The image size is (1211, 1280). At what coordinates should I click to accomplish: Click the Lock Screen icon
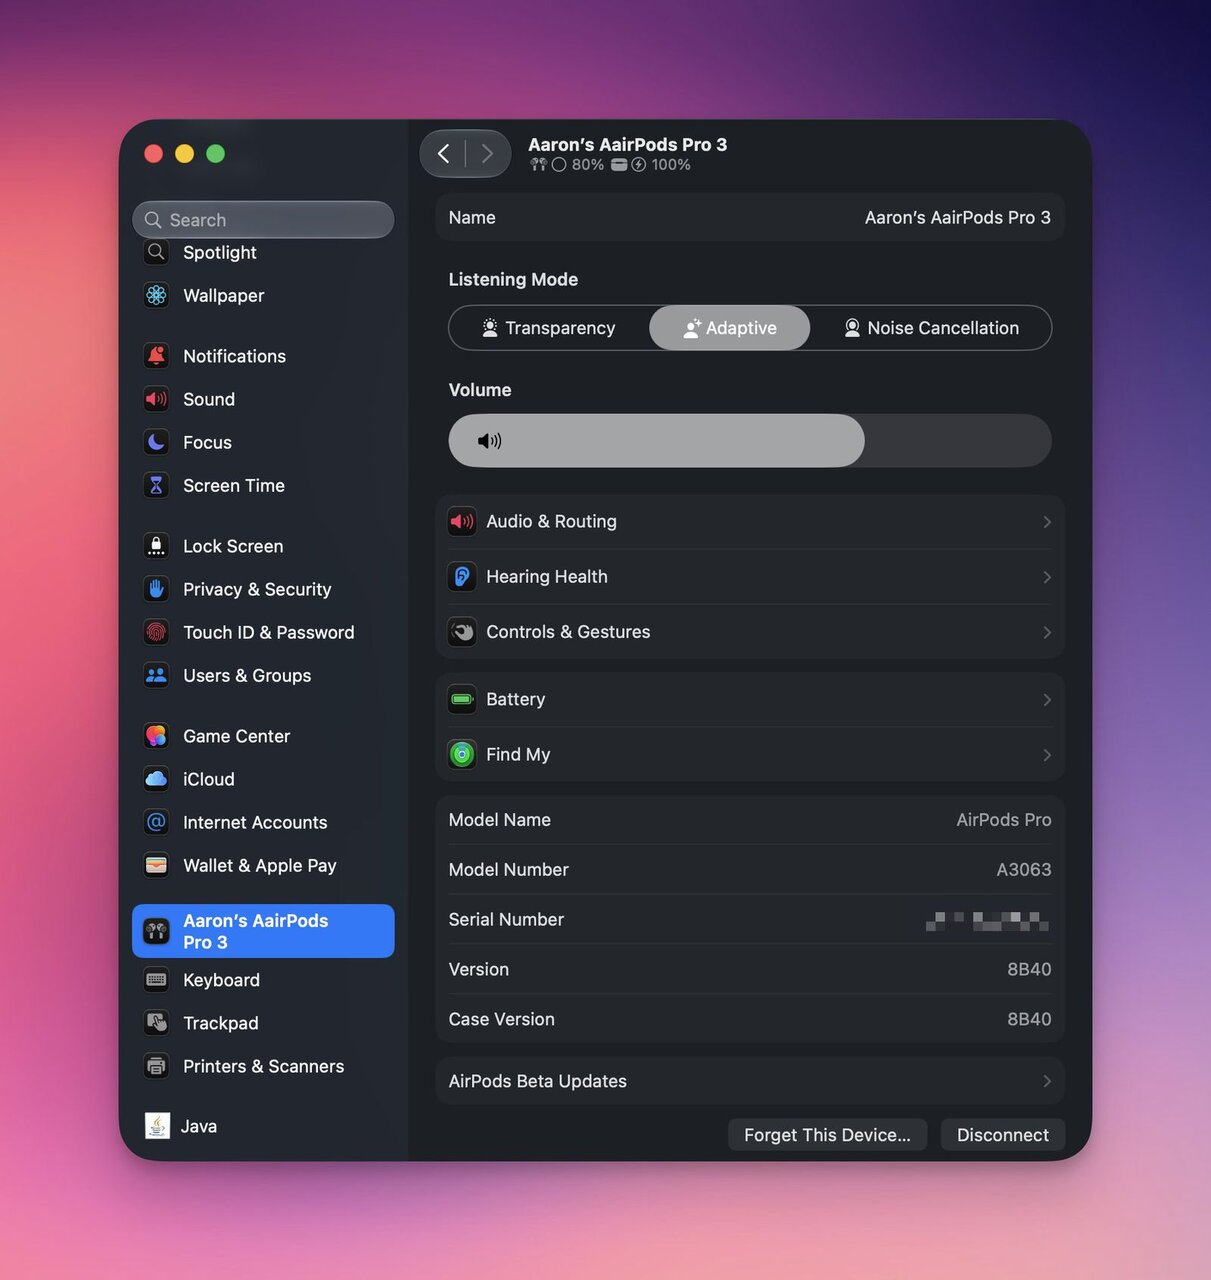click(156, 546)
